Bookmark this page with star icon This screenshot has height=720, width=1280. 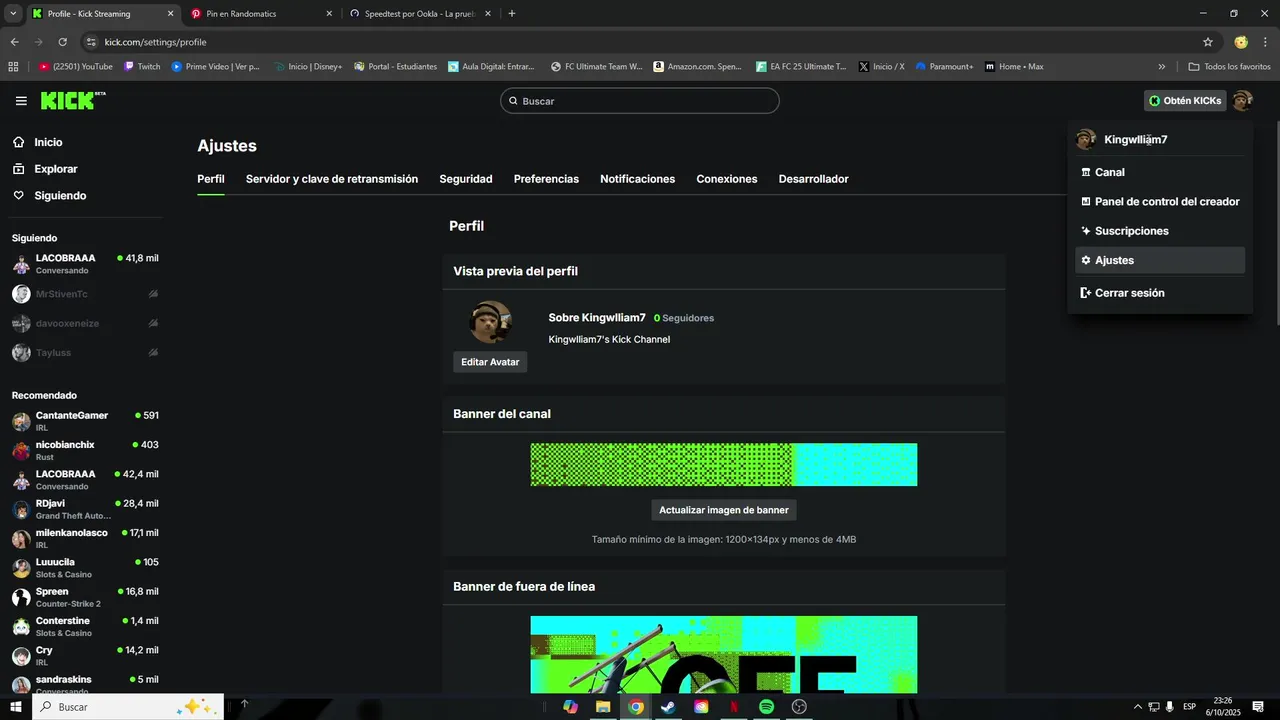coord(1208,42)
